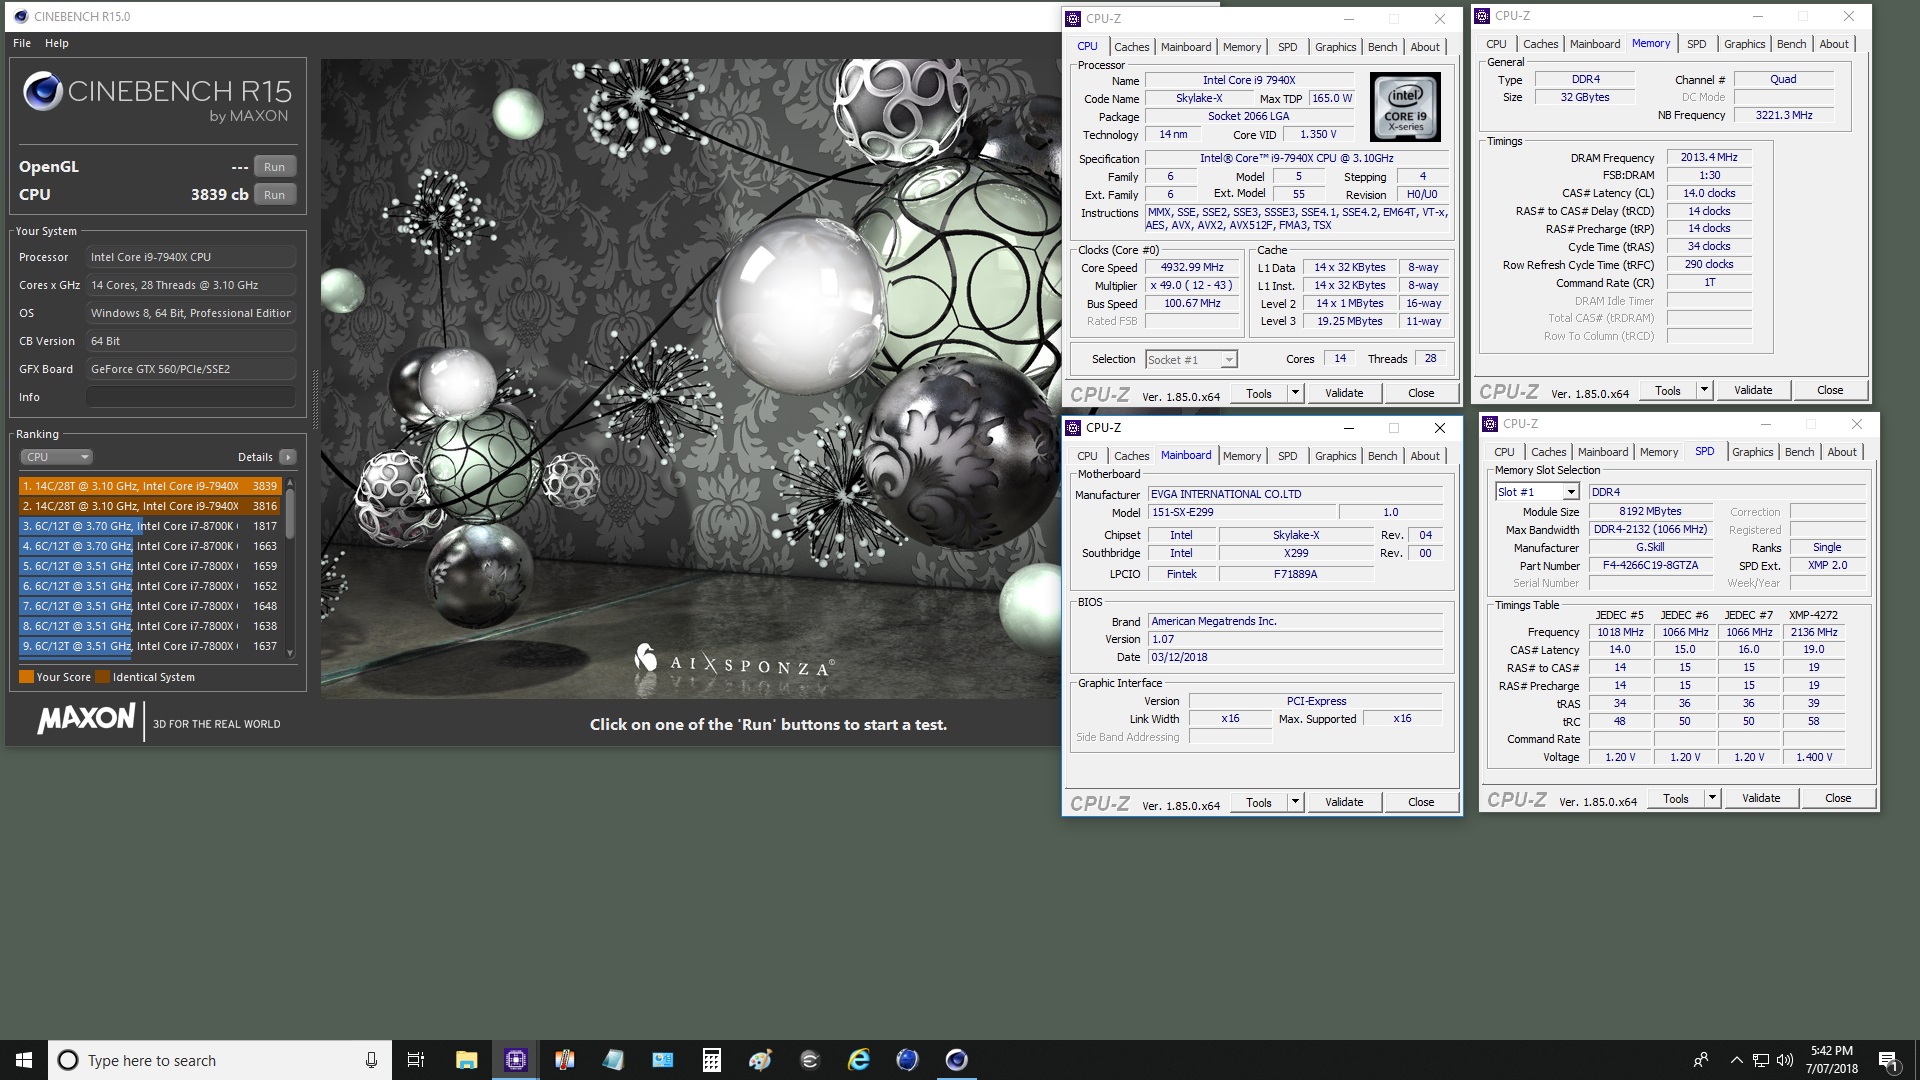
Task: Select ranking row 3 i7-8700K 1817
Action: (x=150, y=526)
